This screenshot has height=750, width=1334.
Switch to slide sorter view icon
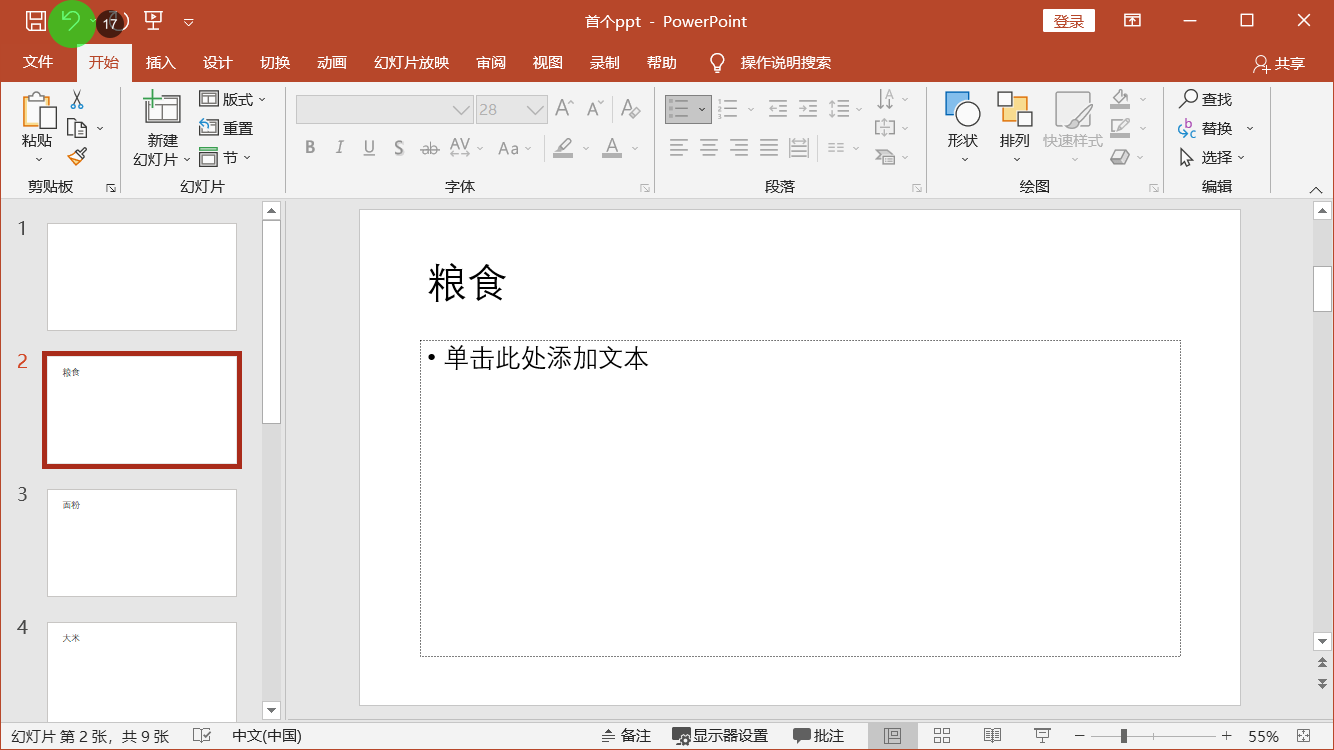click(x=942, y=736)
